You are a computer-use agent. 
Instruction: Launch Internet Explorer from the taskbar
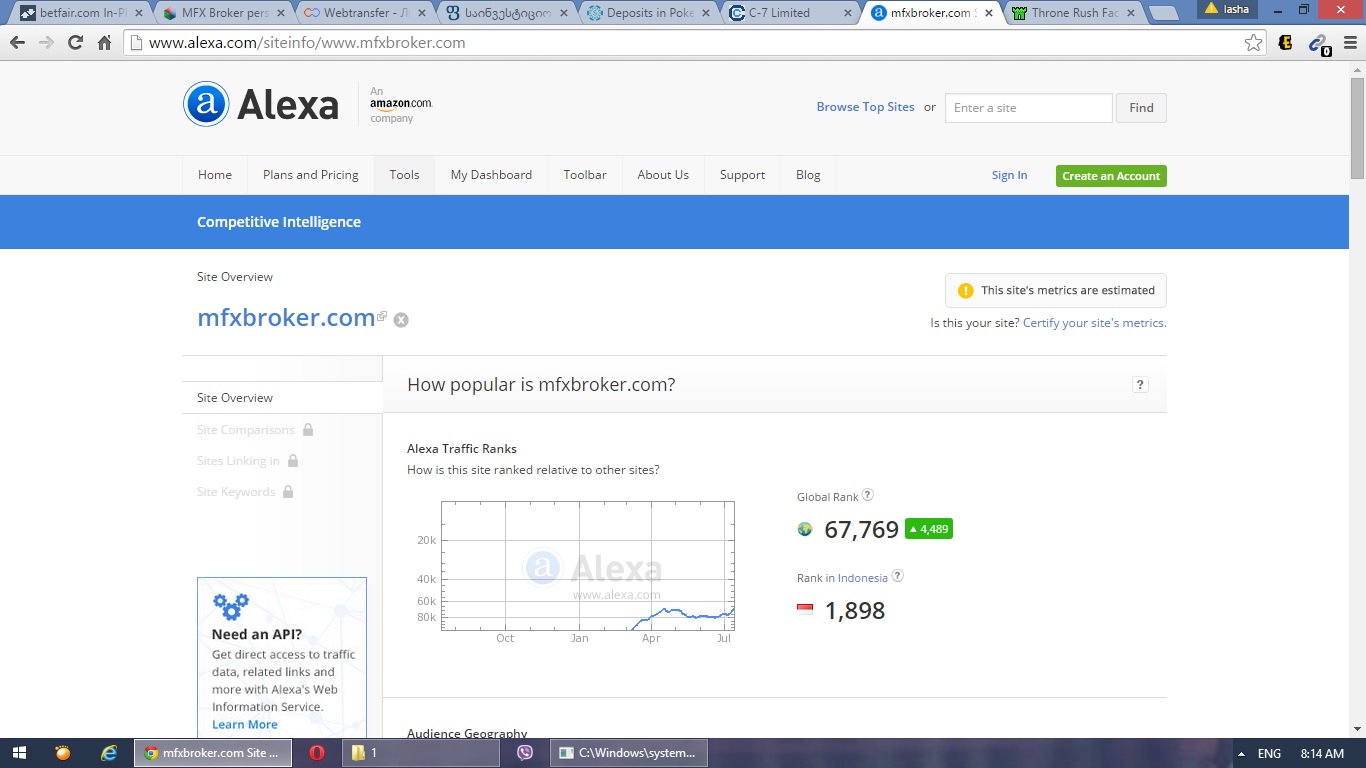[x=109, y=753]
